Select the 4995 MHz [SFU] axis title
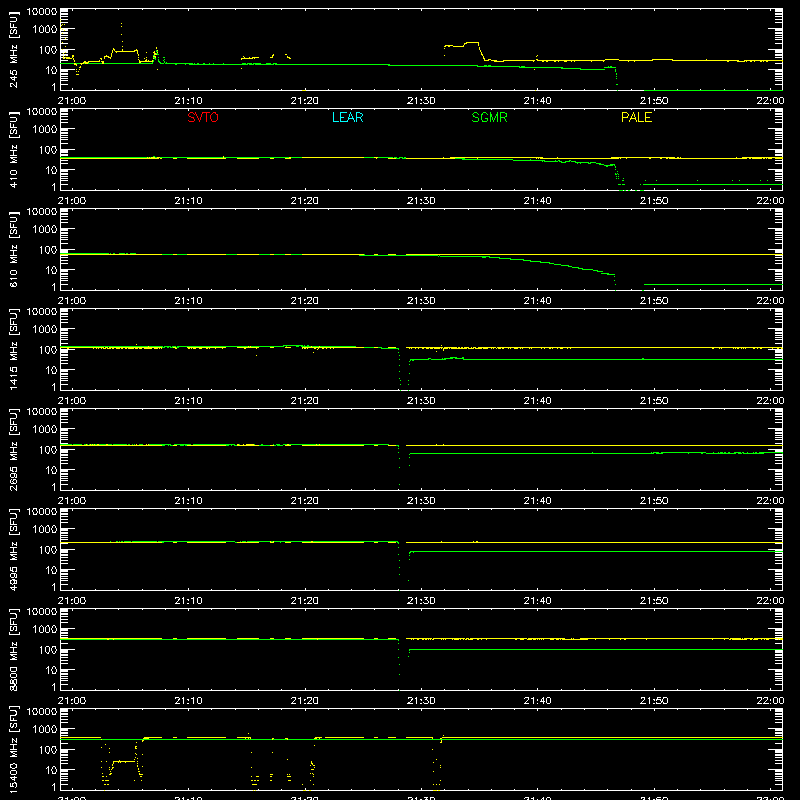This screenshot has width=800, height=800. (x=14, y=549)
